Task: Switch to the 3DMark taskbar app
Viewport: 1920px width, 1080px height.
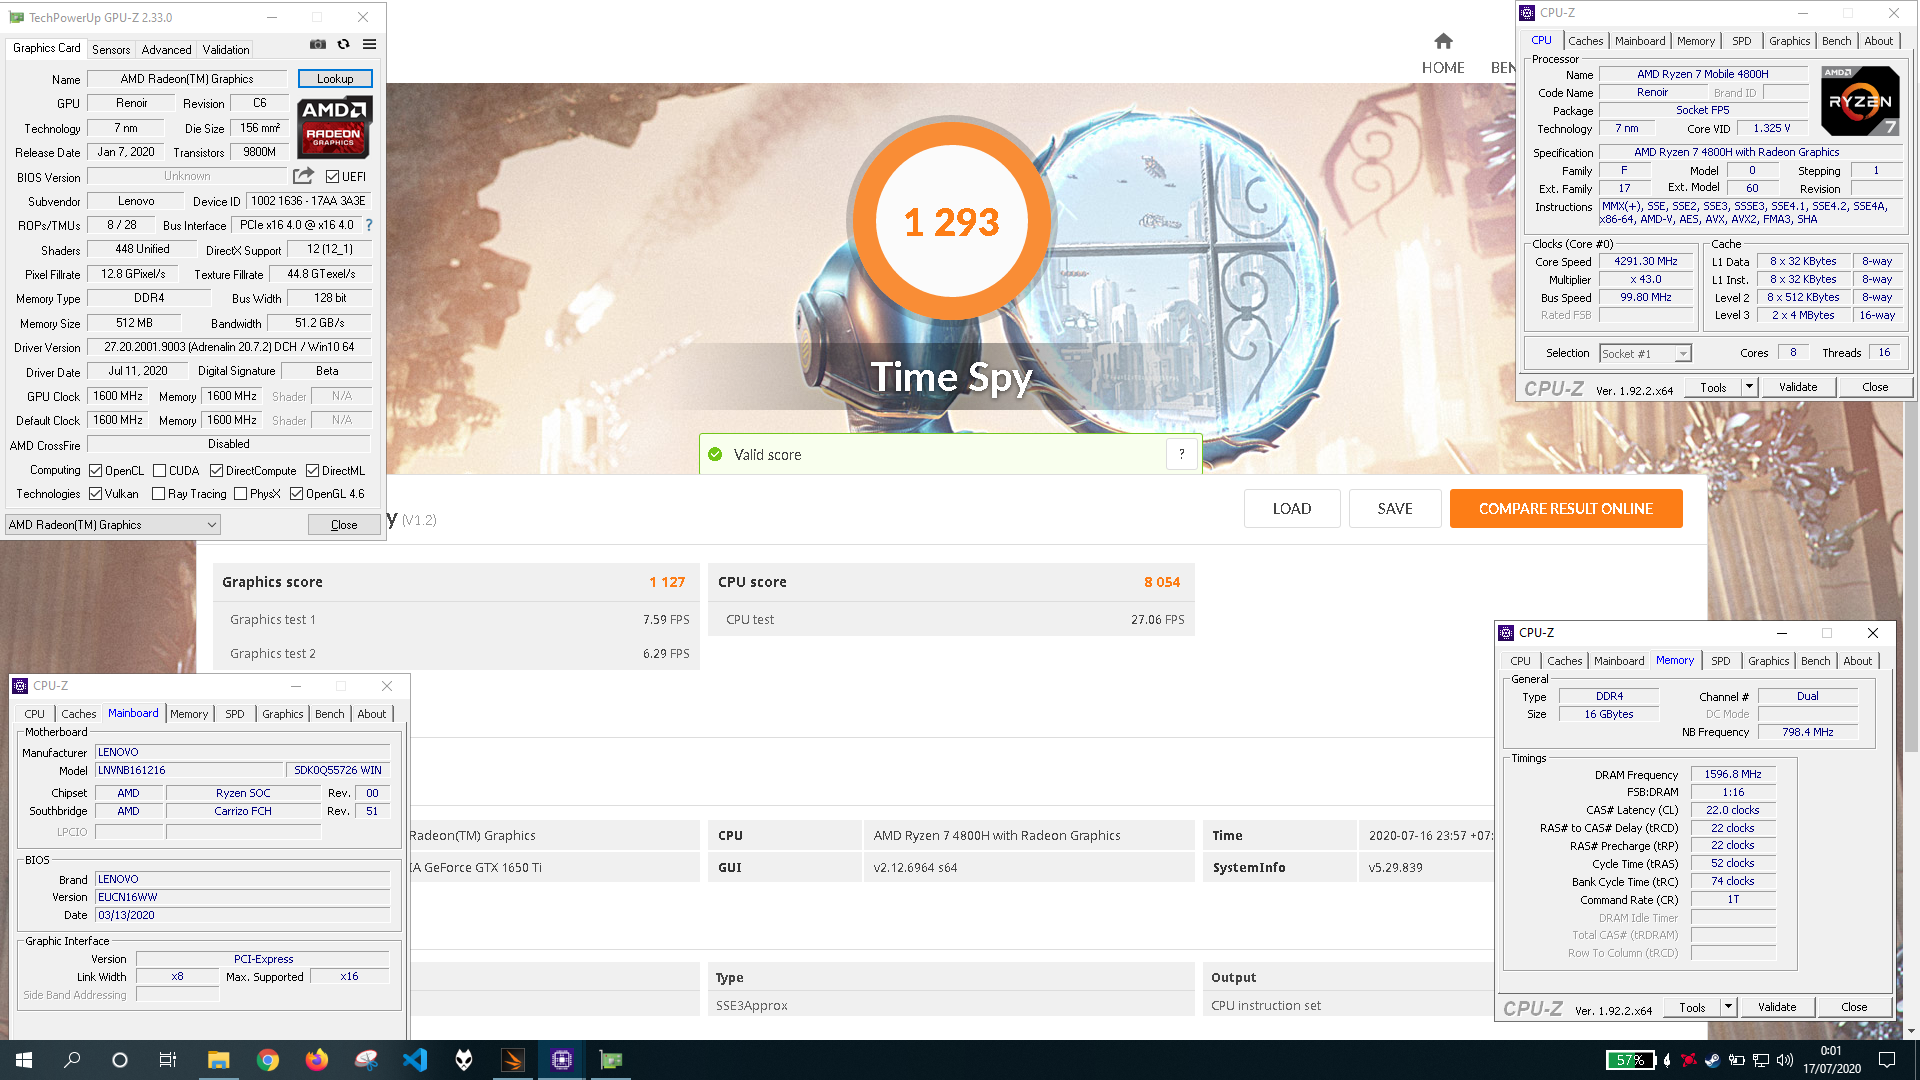Action: point(512,1060)
